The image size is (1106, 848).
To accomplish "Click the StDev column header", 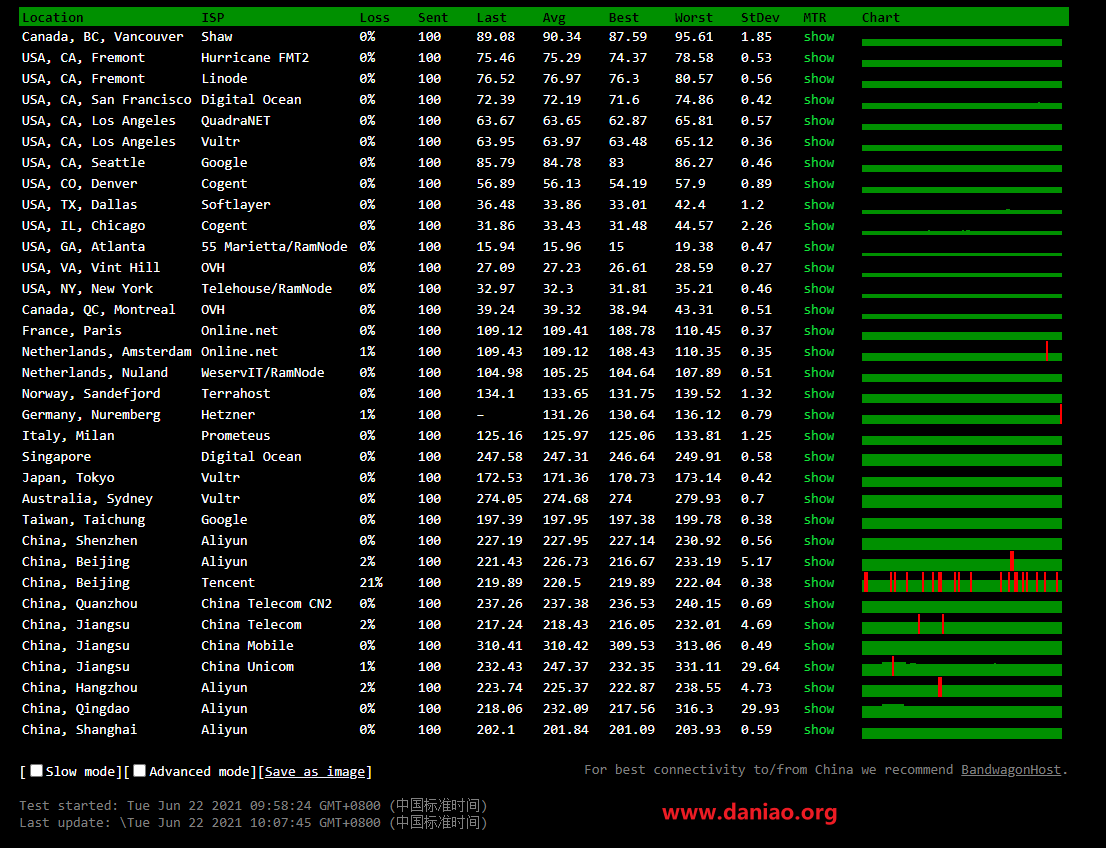I will [760, 18].
